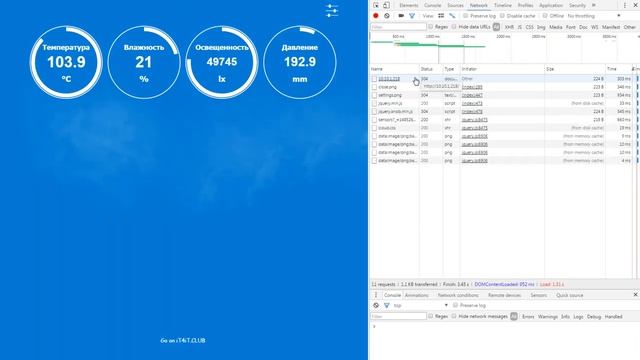
Task: Filter requests by WS type
Action: coord(595,27)
